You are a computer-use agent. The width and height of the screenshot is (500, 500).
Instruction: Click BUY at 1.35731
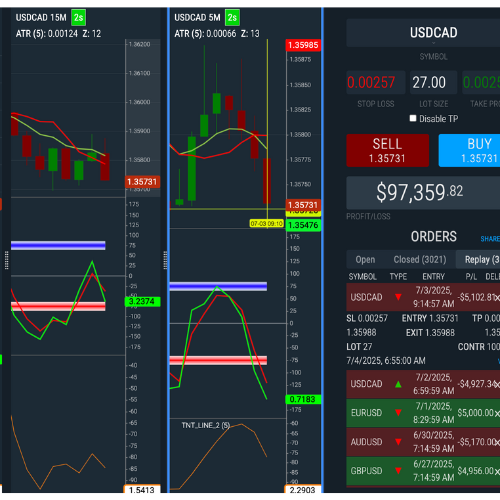click(469, 150)
